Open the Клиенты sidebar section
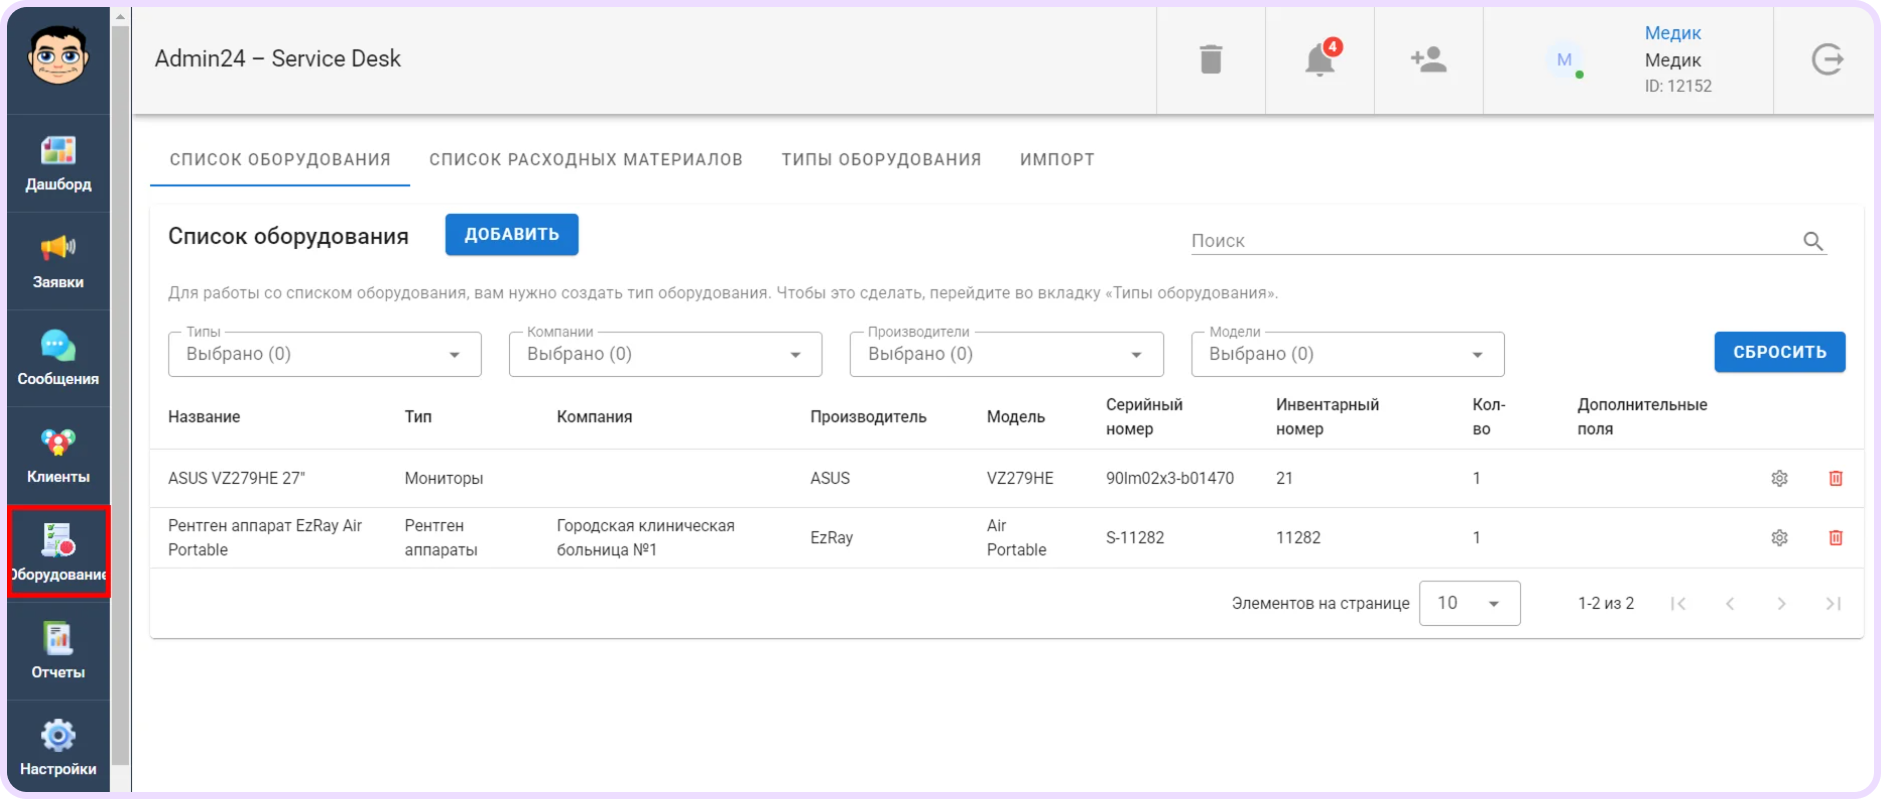The width and height of the screenshot is (1881, 799). coord(58,456)
